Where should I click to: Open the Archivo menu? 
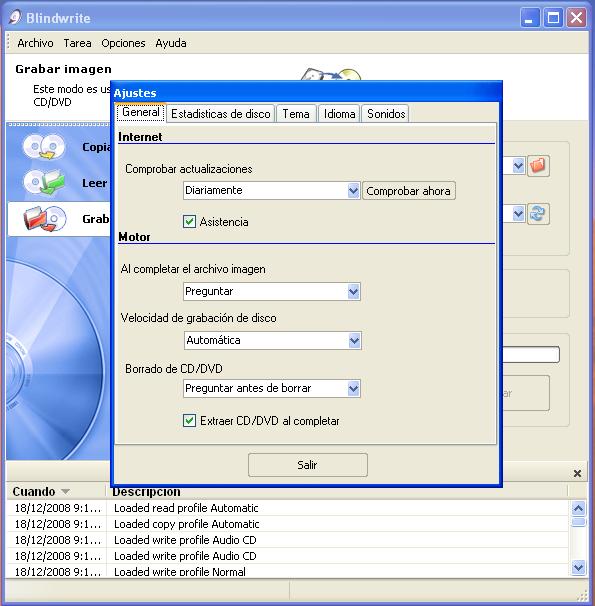click(35, 43)
